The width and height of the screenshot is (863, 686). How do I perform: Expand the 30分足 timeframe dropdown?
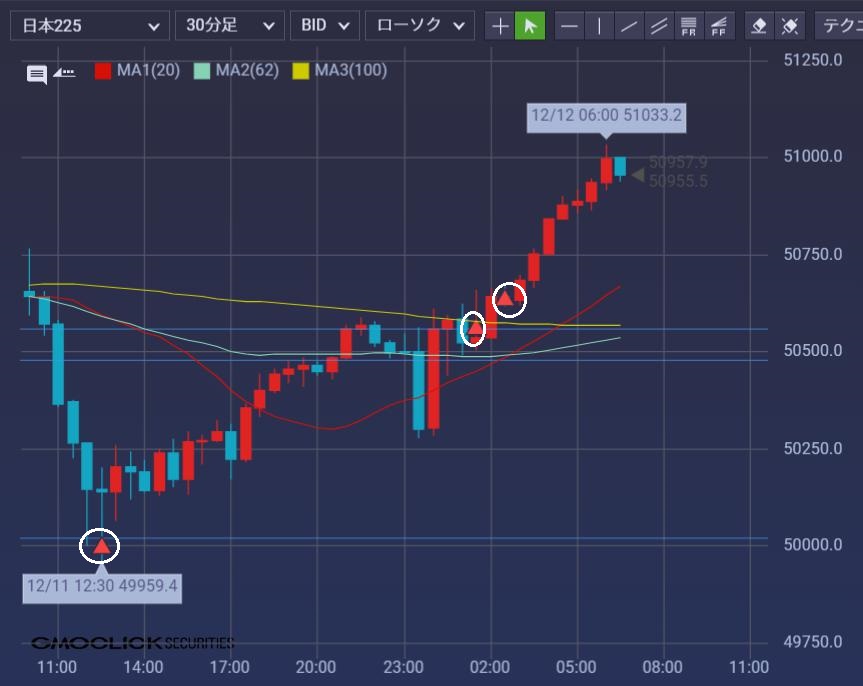[229, 26]
